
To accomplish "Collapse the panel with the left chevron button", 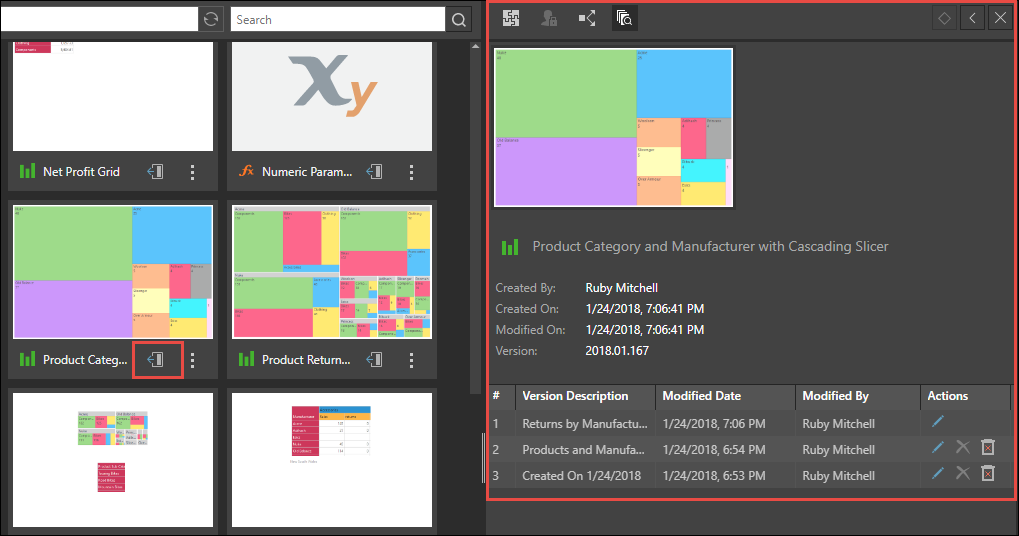I will 972,18.
